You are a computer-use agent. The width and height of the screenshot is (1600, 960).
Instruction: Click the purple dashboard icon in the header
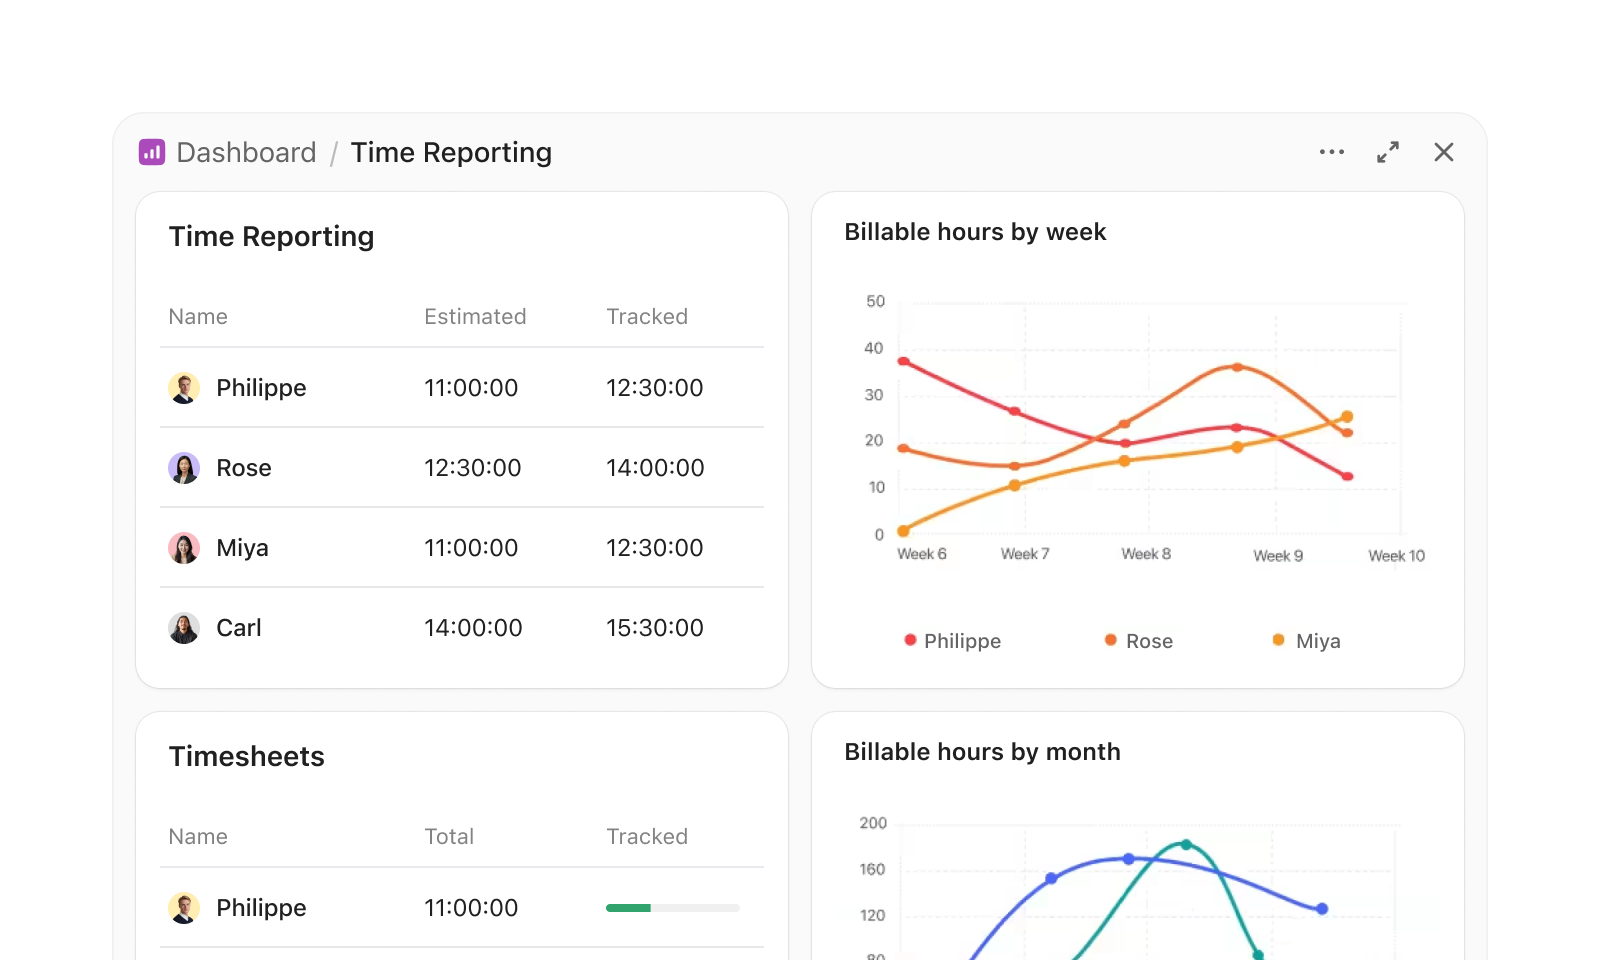click(152, 152)
